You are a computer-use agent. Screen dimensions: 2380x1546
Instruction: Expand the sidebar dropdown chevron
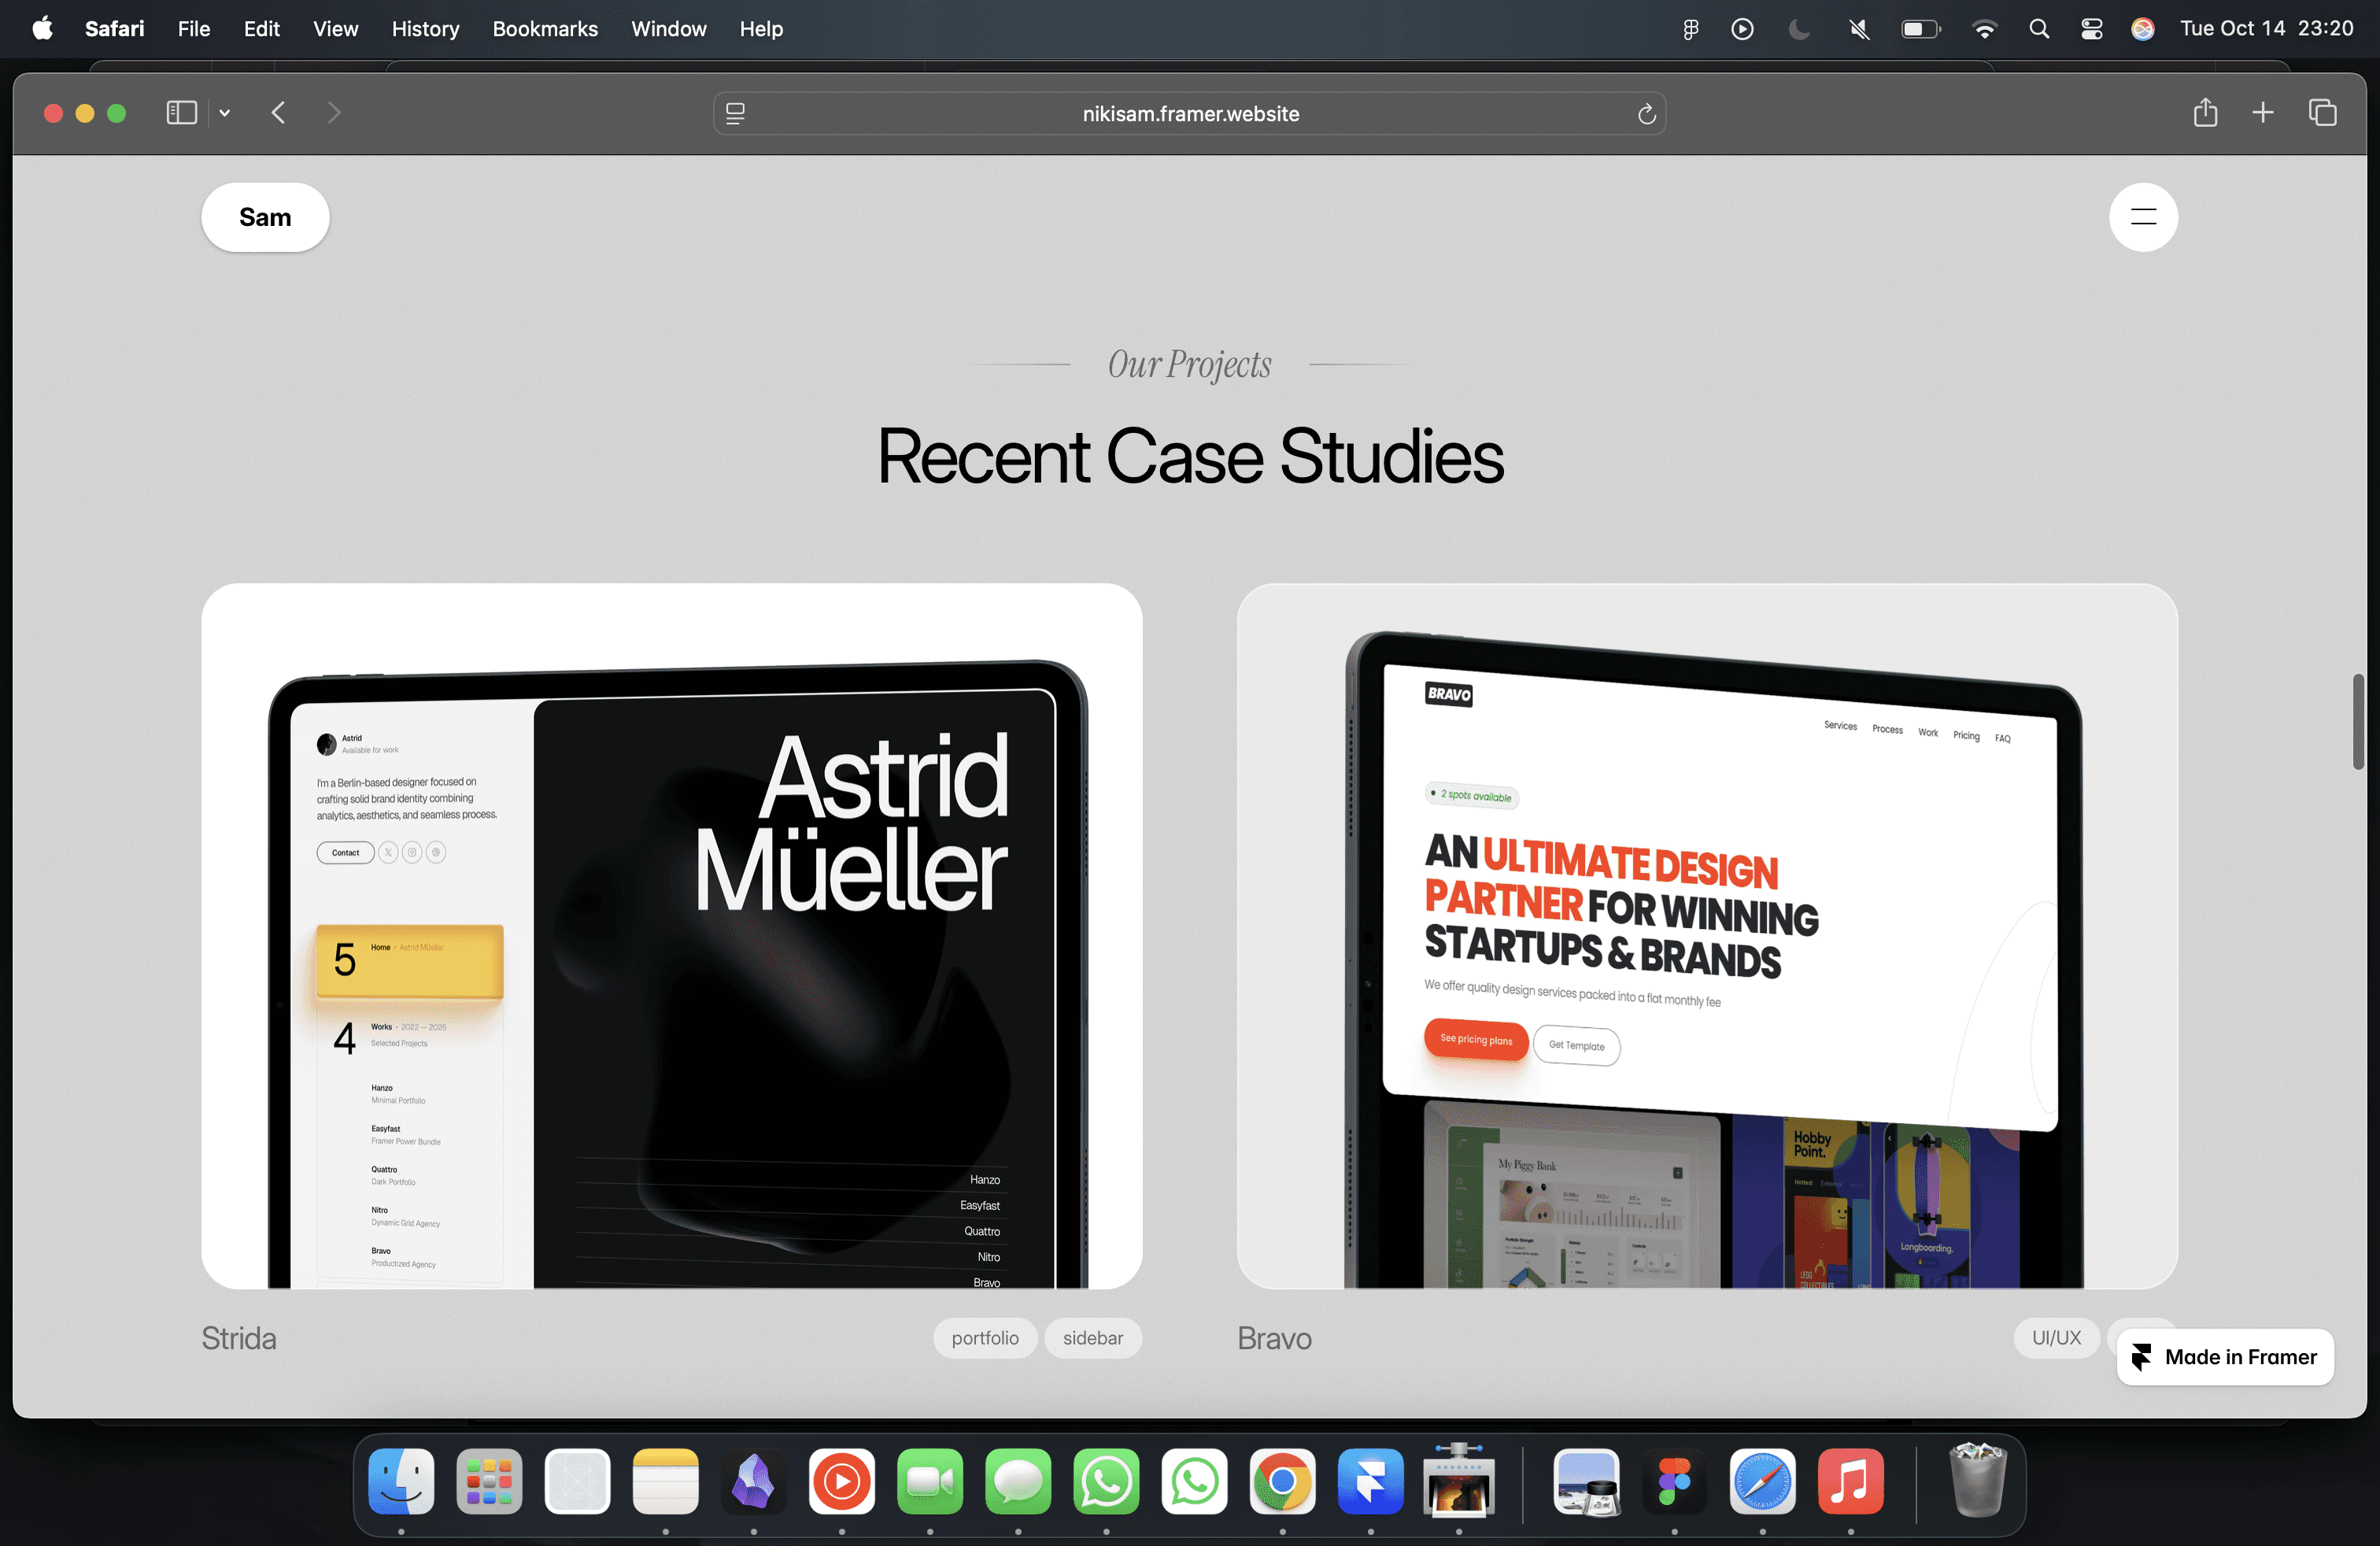click(x=225, y=113)
